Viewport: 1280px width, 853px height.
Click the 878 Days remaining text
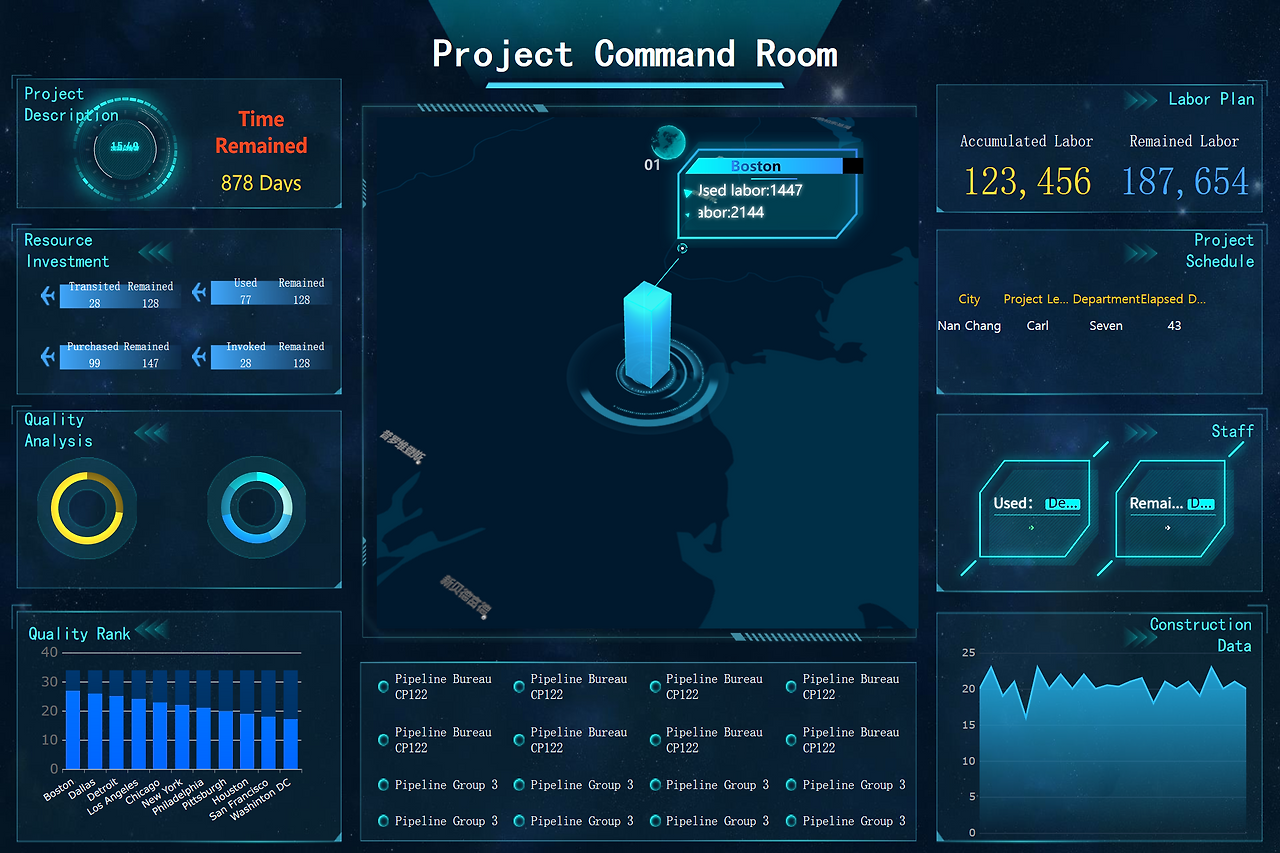tap(260, 183)
